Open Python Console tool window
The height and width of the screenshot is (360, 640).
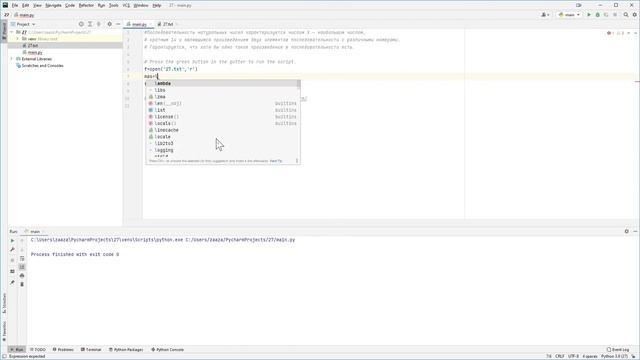(x=168, y=349)
